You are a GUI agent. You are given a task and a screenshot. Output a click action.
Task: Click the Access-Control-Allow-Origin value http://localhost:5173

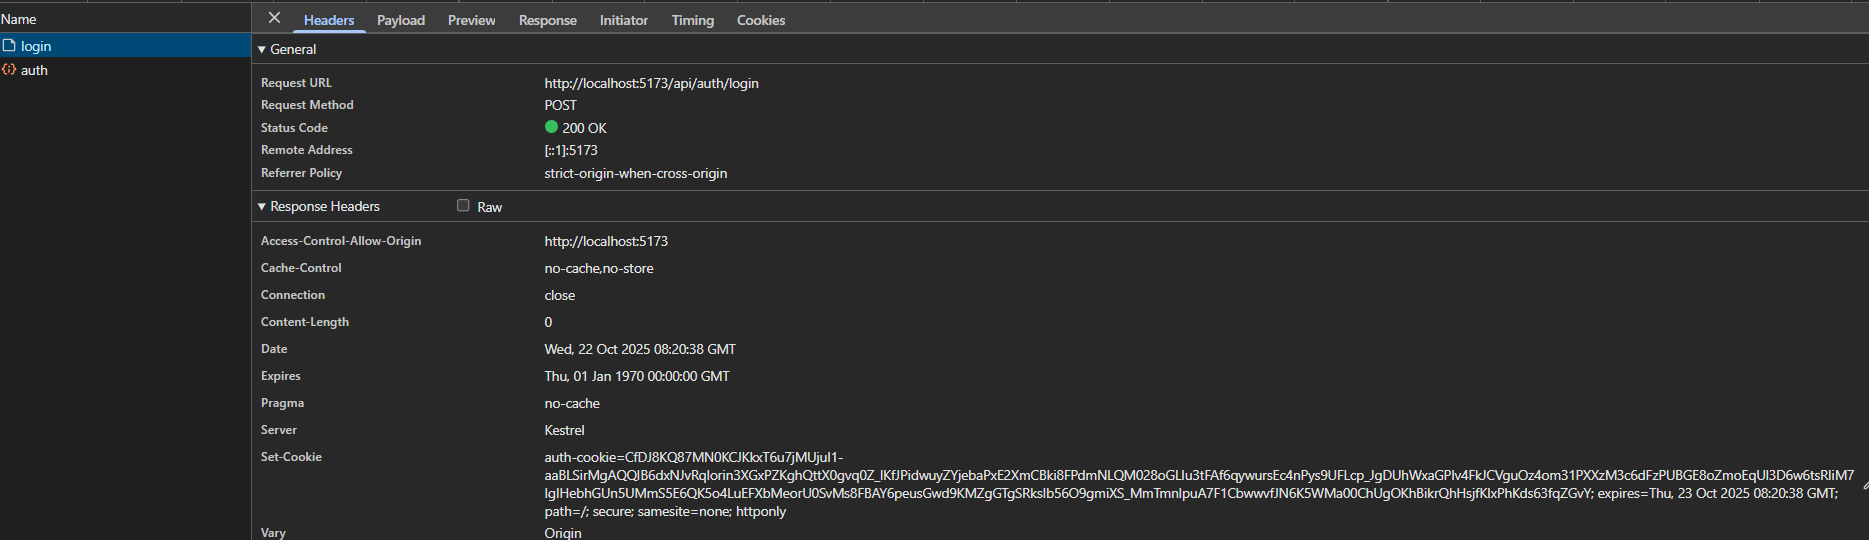pos(606,241)
